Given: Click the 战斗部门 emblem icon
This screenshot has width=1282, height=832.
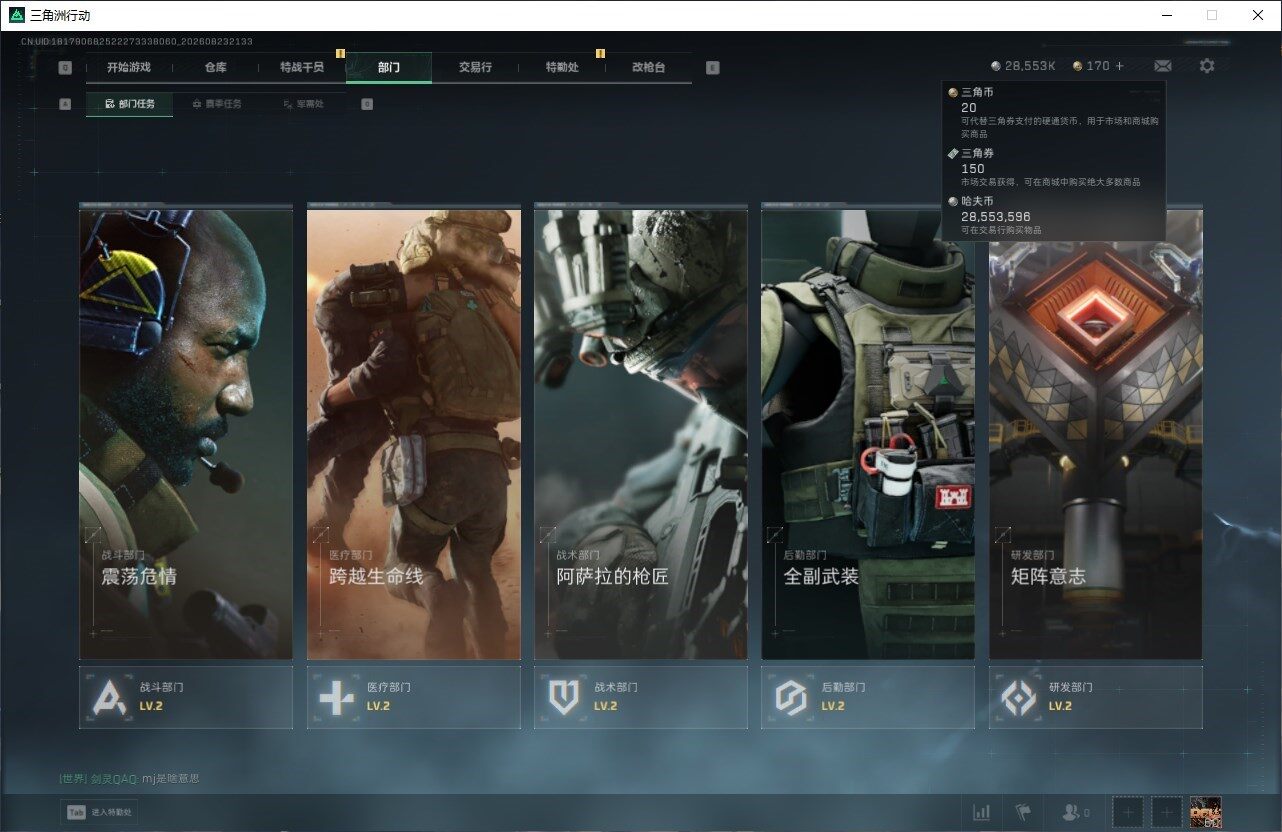Looking at the screenshot, I should coord(110,697).
